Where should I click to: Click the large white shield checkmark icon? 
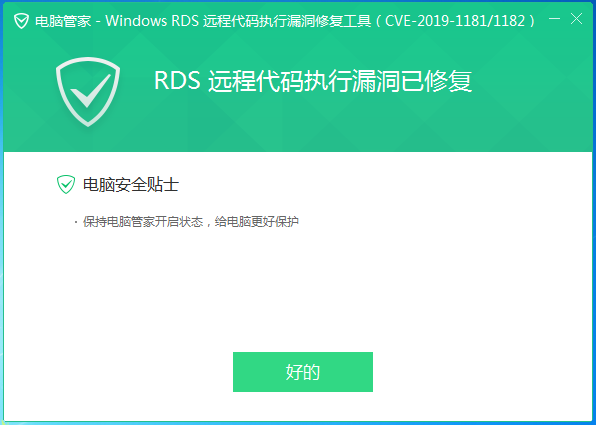click(88, 92)
